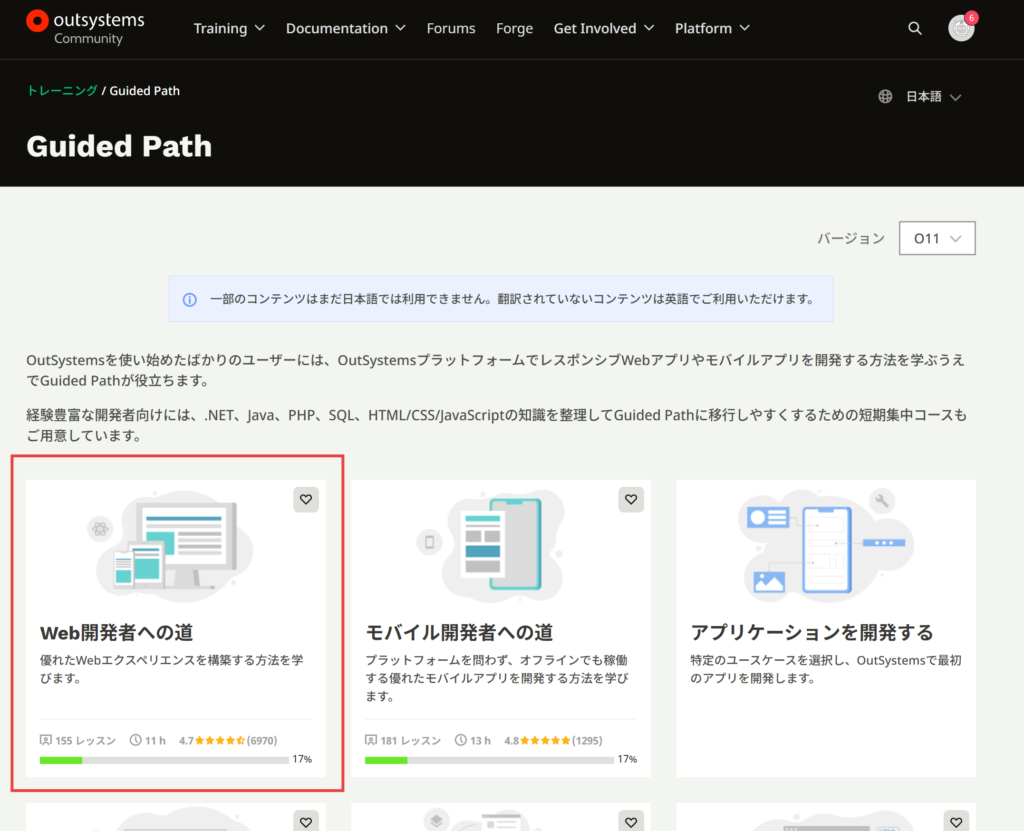Toggle favorite heart on bottom-left partial card
This screenshot has width=1024, height=831.
click(306, 821)
